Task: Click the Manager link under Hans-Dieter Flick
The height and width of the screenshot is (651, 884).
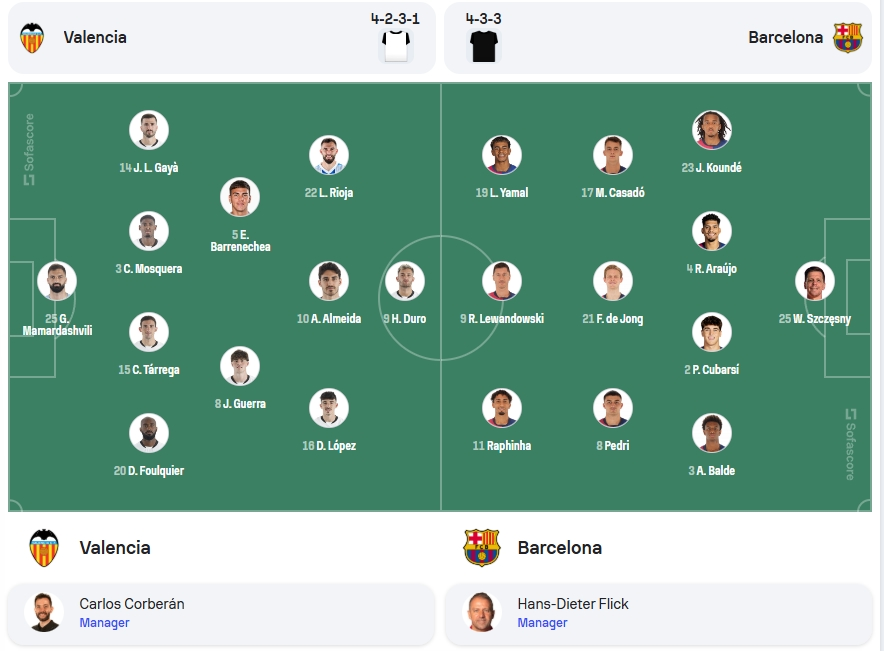Action: tap(542, 623)
